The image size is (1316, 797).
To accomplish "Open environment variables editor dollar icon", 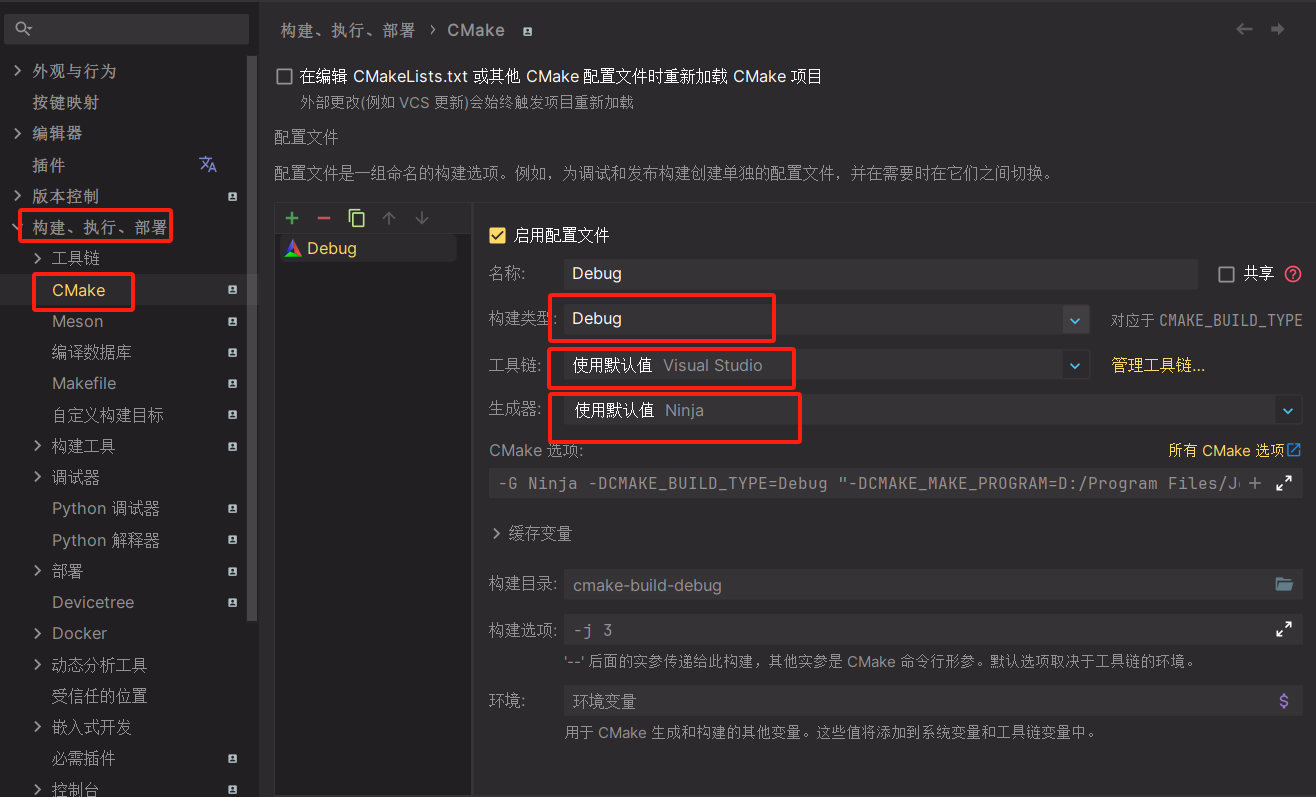I will (1284, 701).
